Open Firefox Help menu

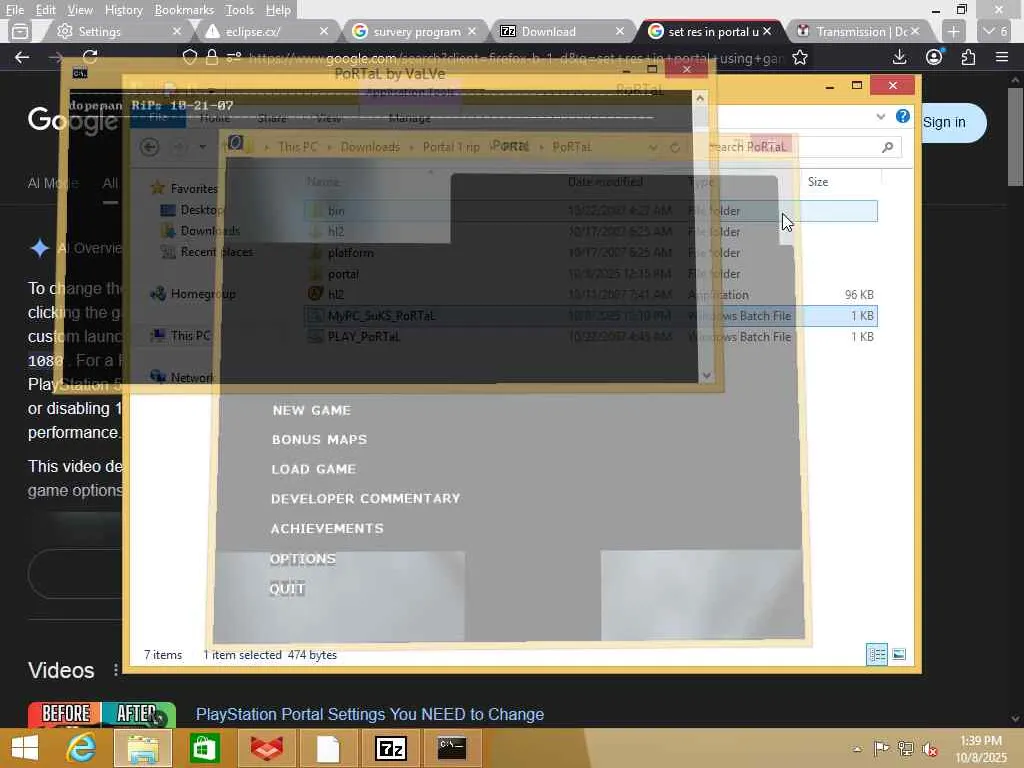[x=278, y=10]
